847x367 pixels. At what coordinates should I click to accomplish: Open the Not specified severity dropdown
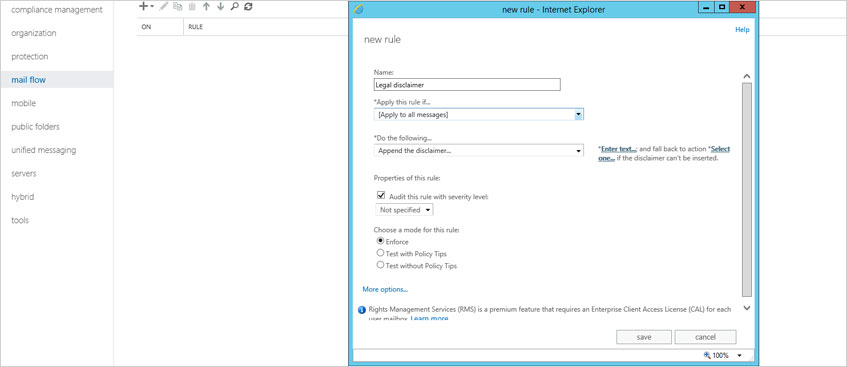[404, 210]
